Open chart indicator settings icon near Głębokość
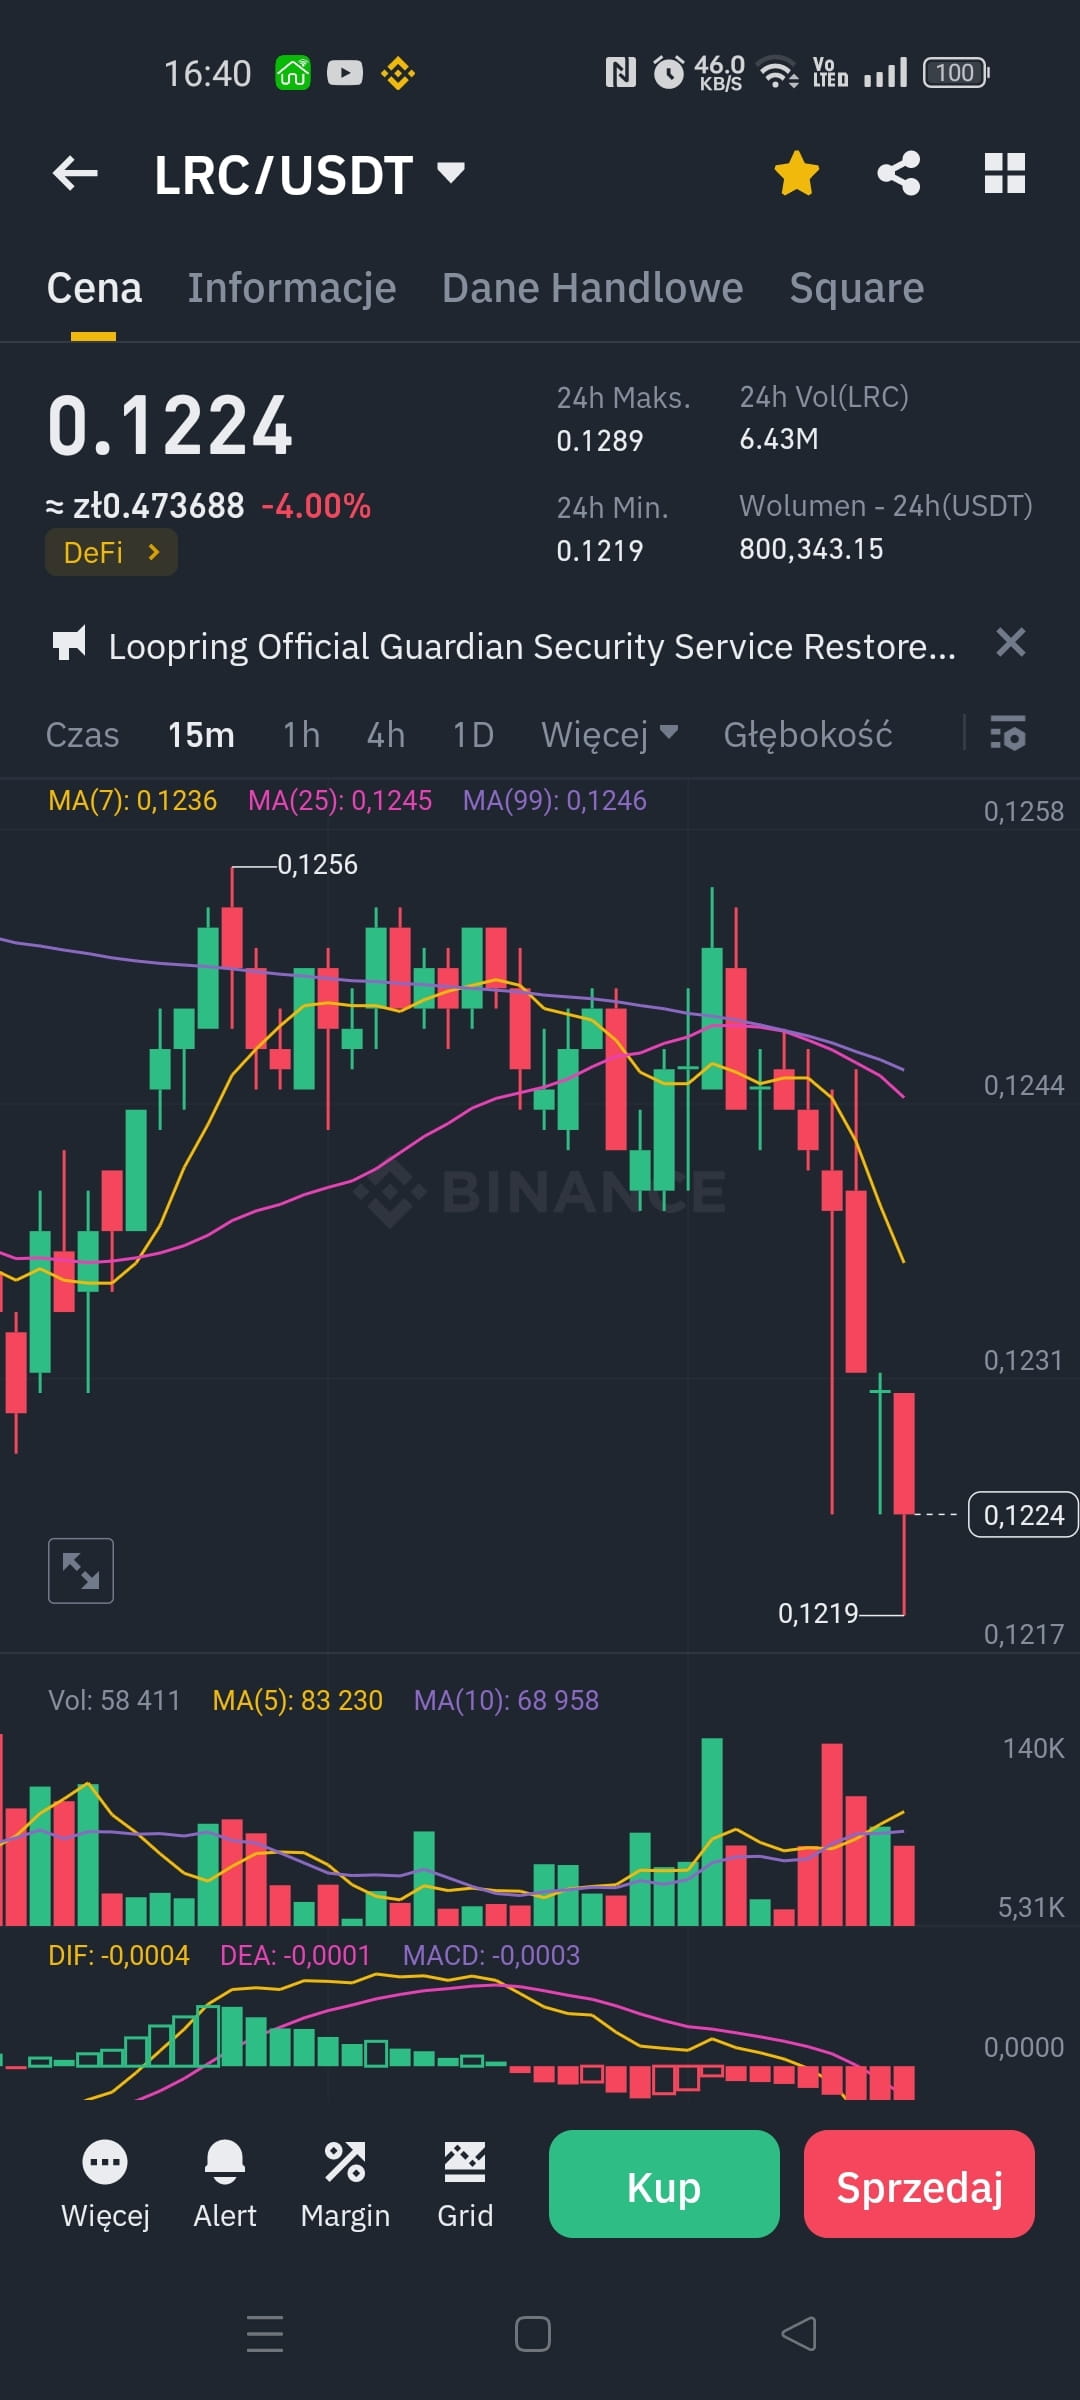 (1008, 735)
